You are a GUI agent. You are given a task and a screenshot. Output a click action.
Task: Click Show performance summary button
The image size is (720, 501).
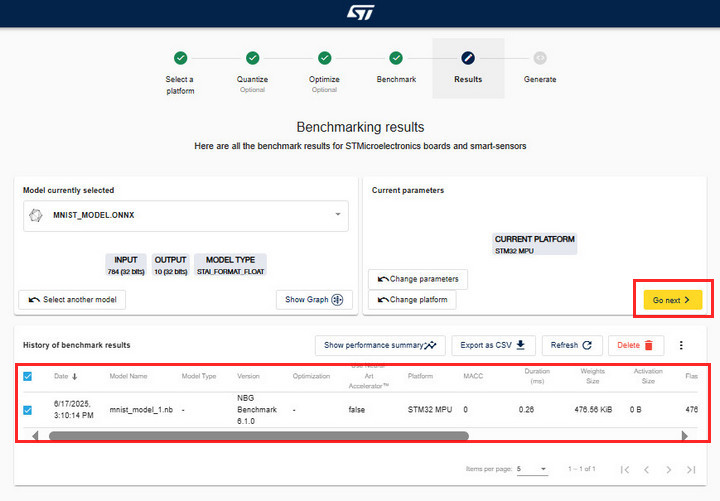pos(380,345)
